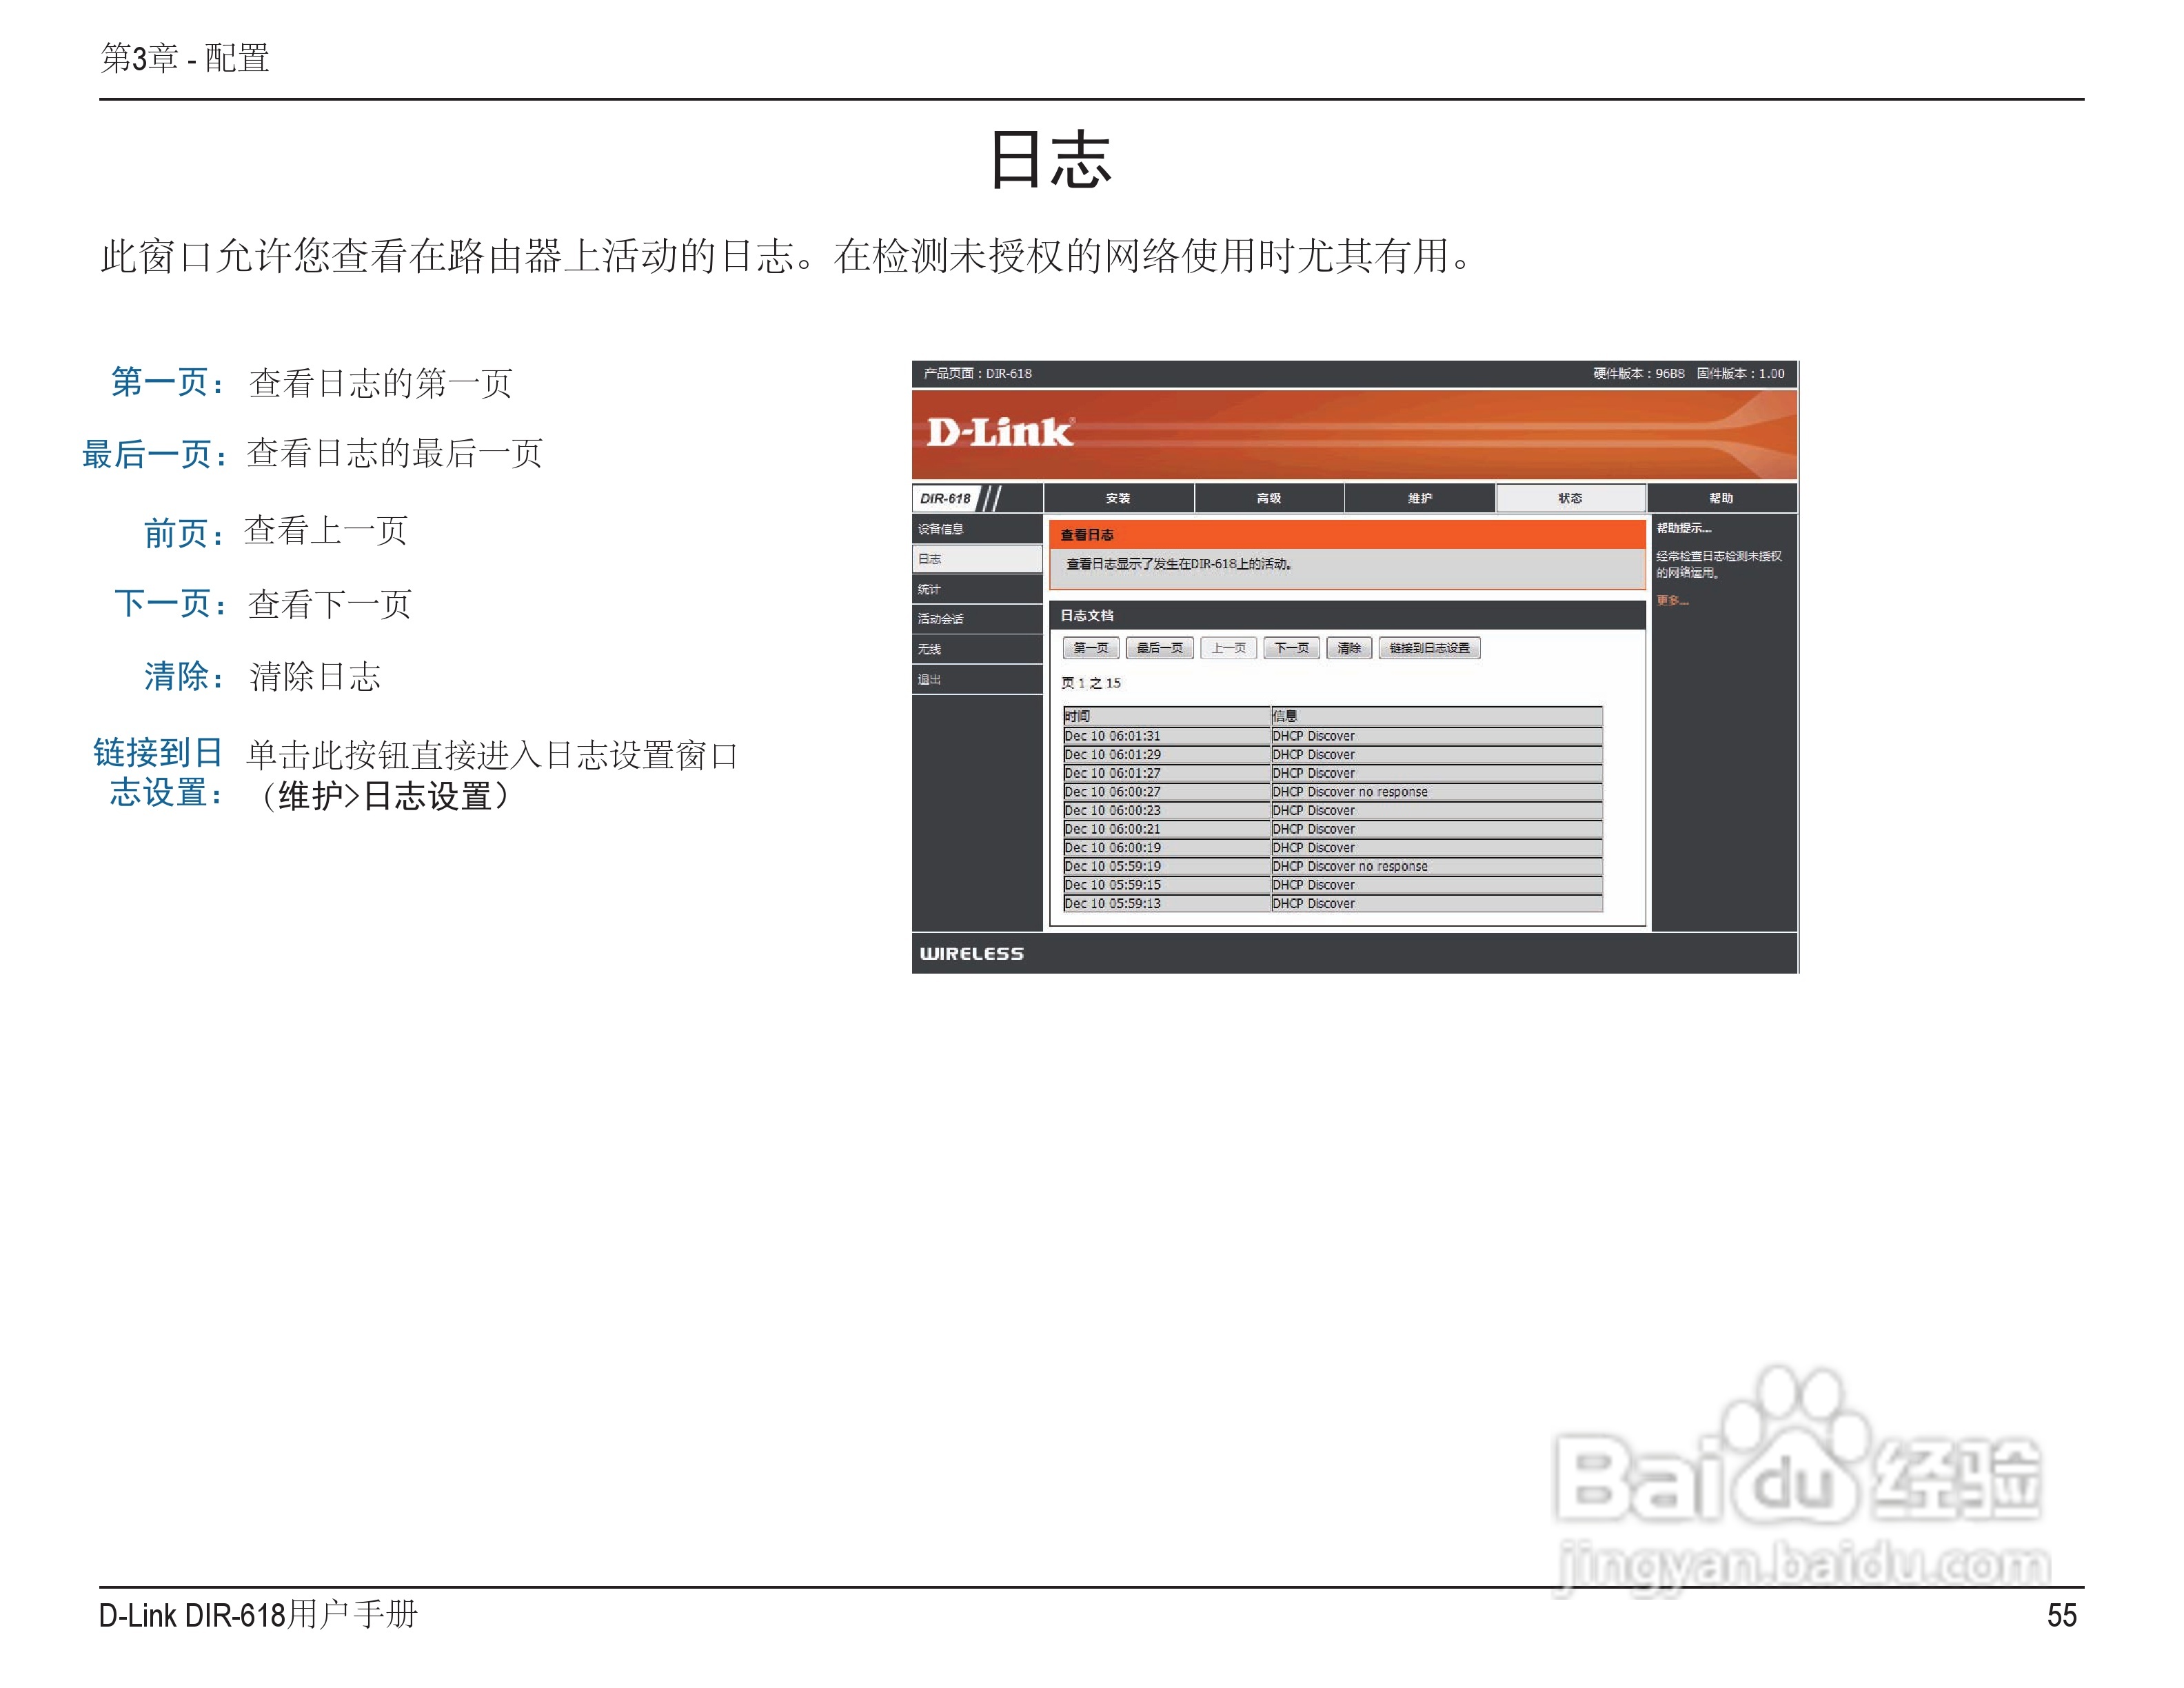The height and width of the screenshot is (1688, 2184).
Task: Click 退出 to log out
Action: (977, 679)
